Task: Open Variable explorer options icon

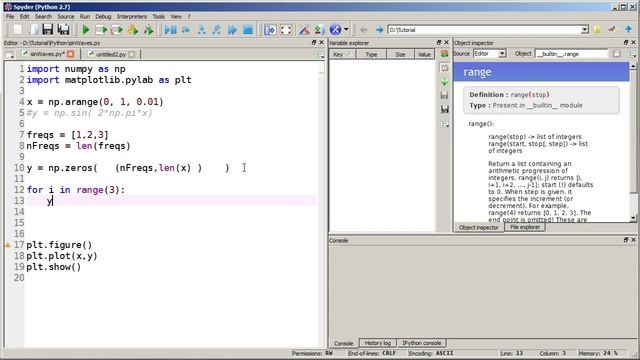Action: click(x=444, y=124)
